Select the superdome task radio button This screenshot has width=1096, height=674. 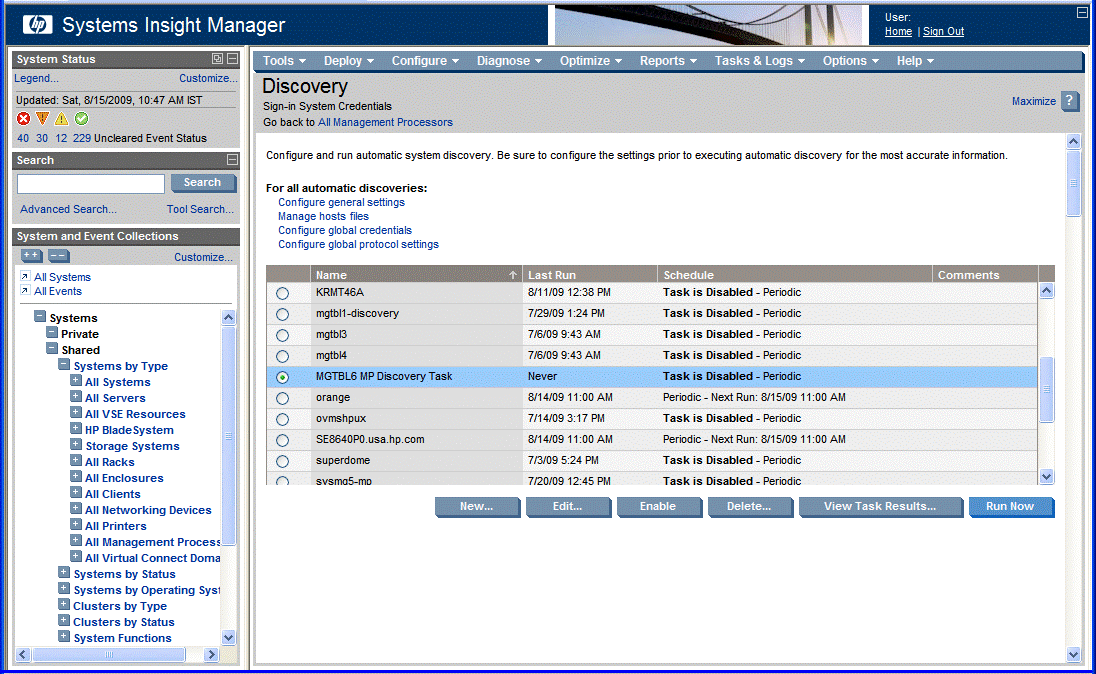[282, 461]
